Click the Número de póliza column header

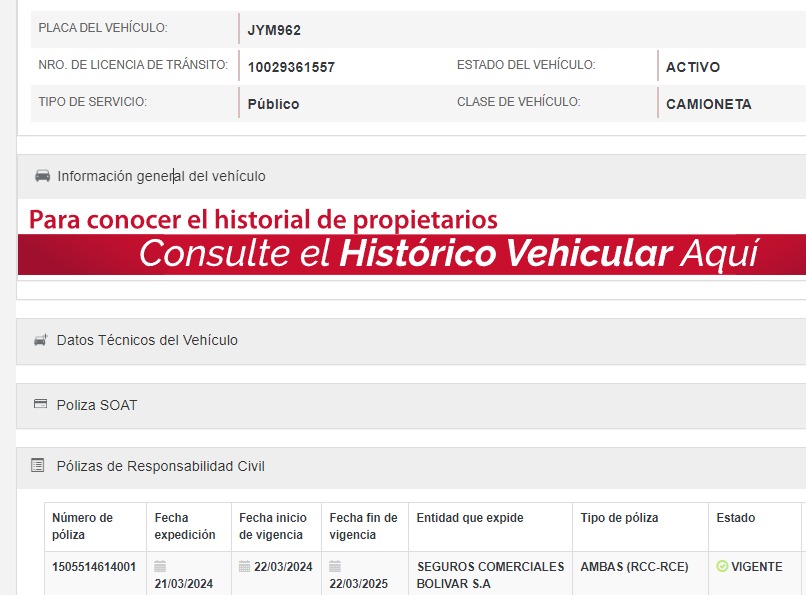[83, 526]
